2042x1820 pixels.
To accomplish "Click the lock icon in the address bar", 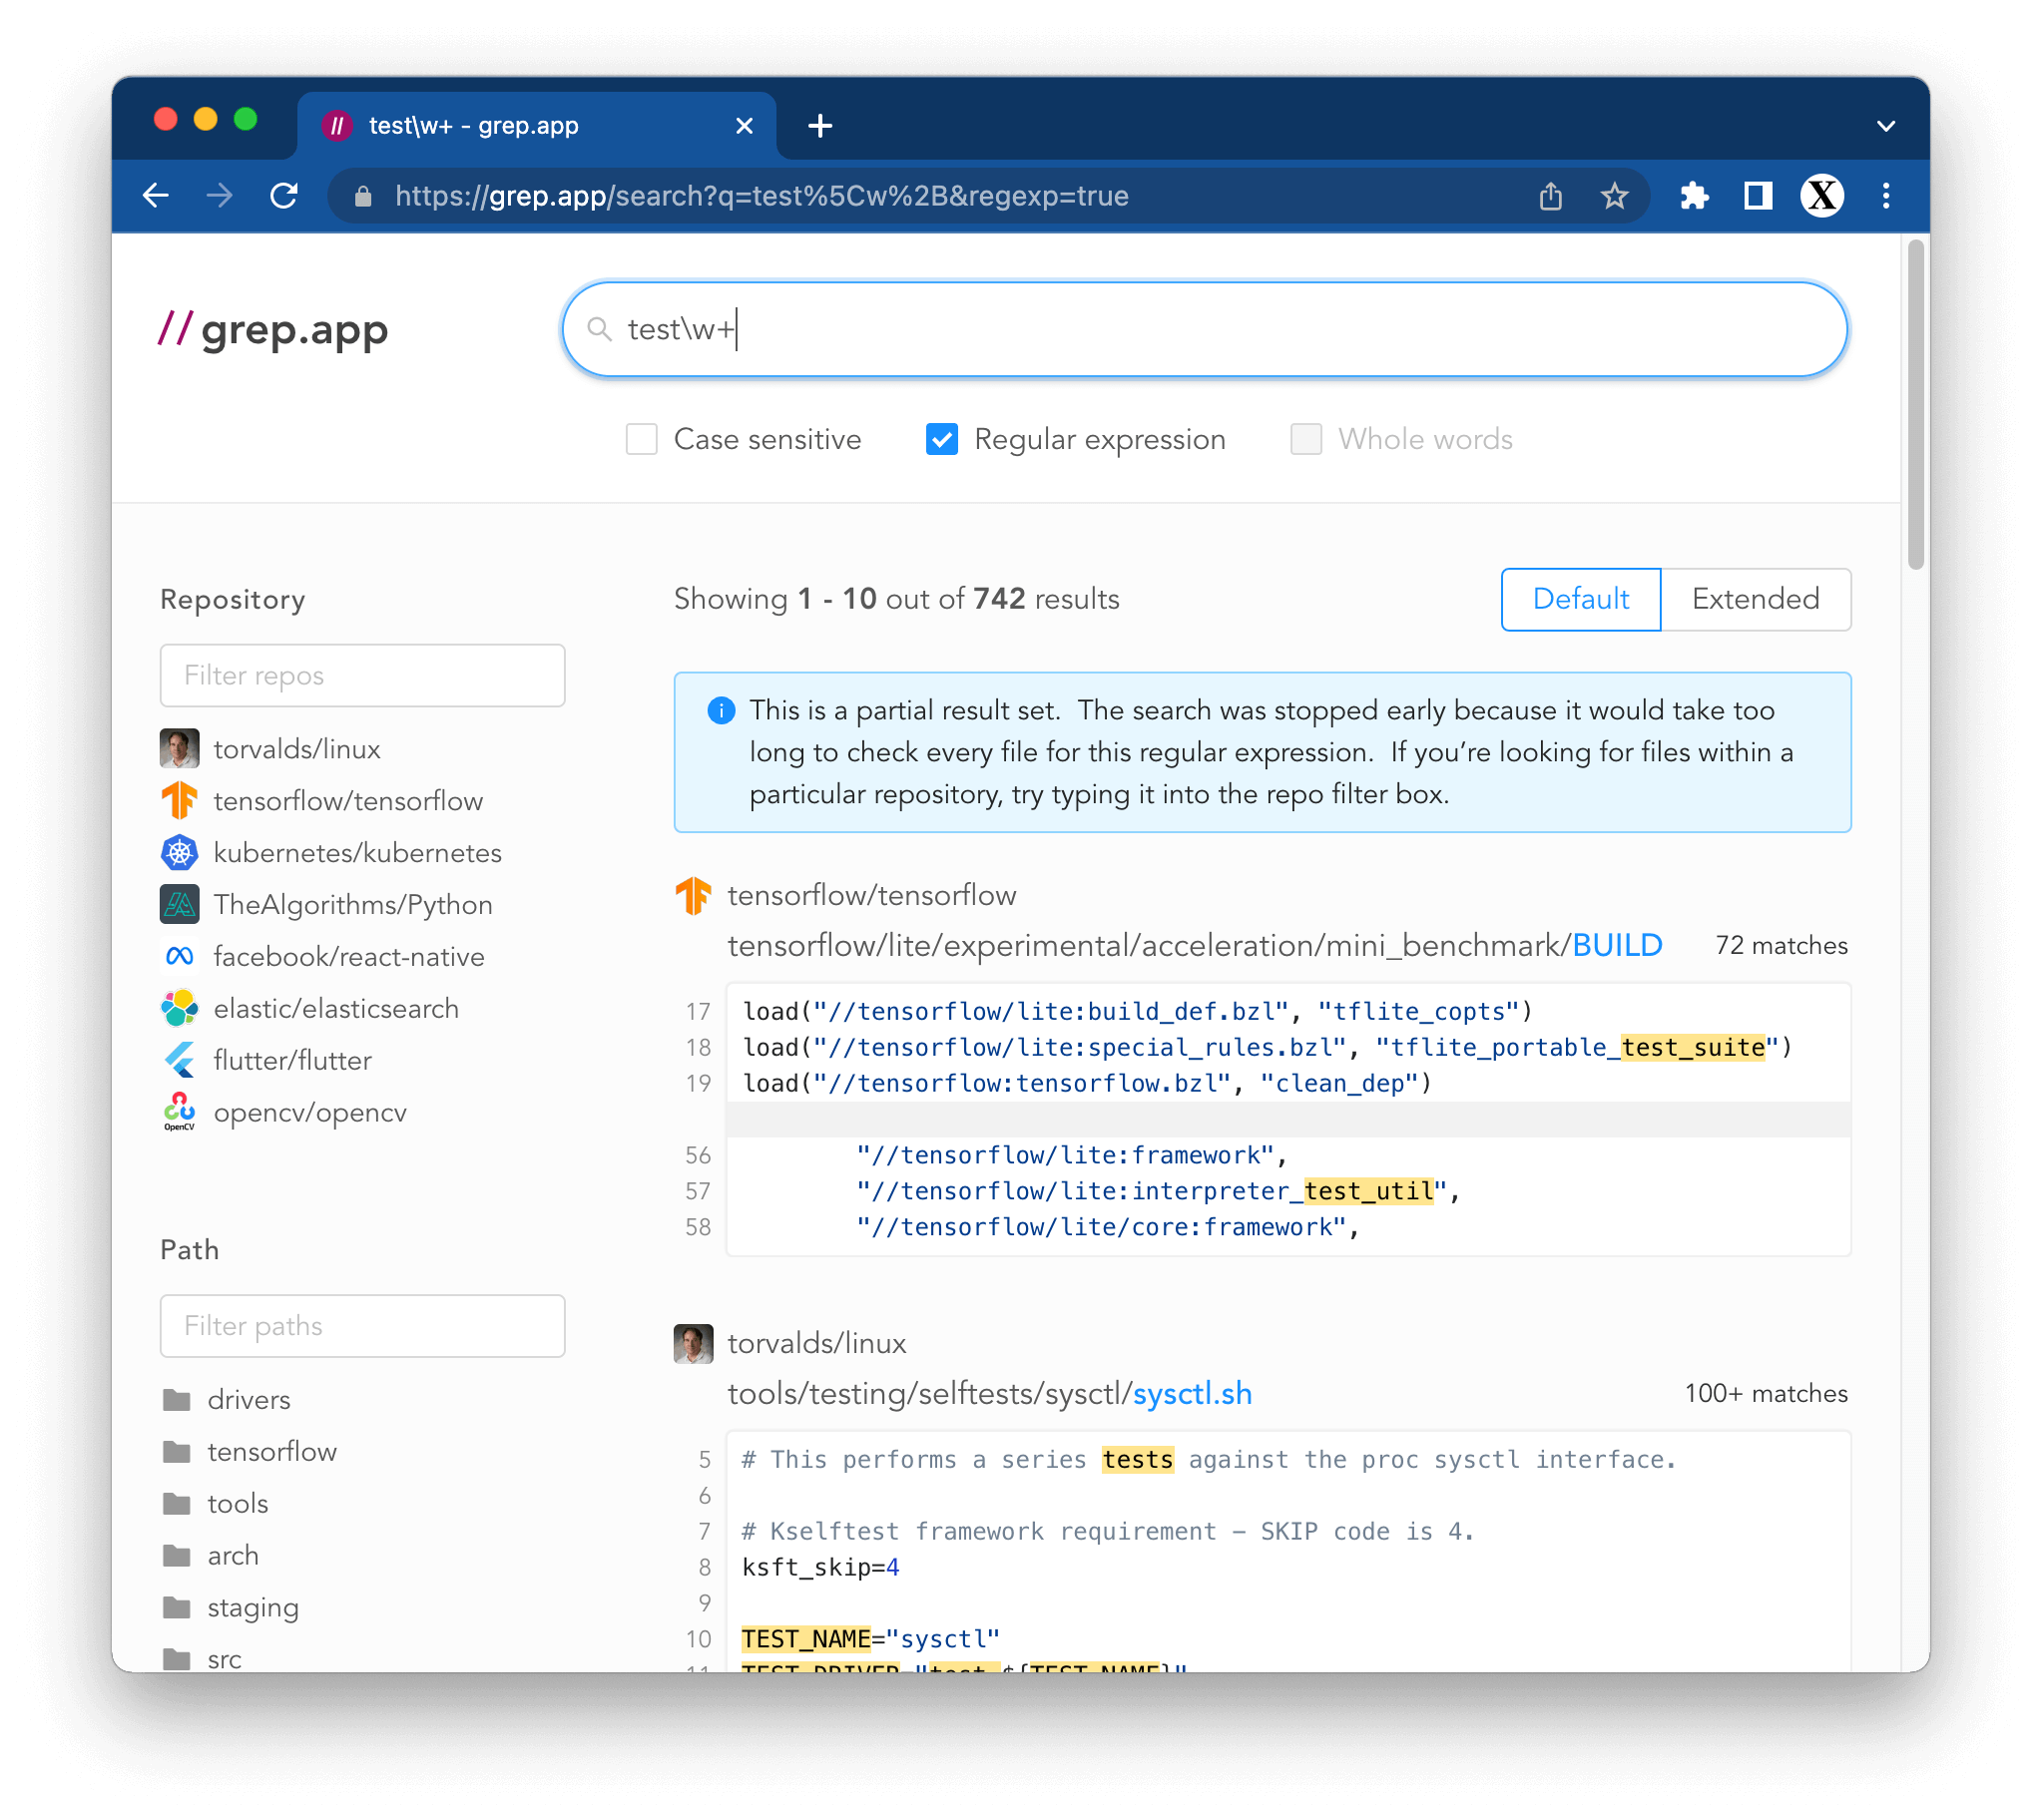I will pyautogui.click(x=363, y=197).
